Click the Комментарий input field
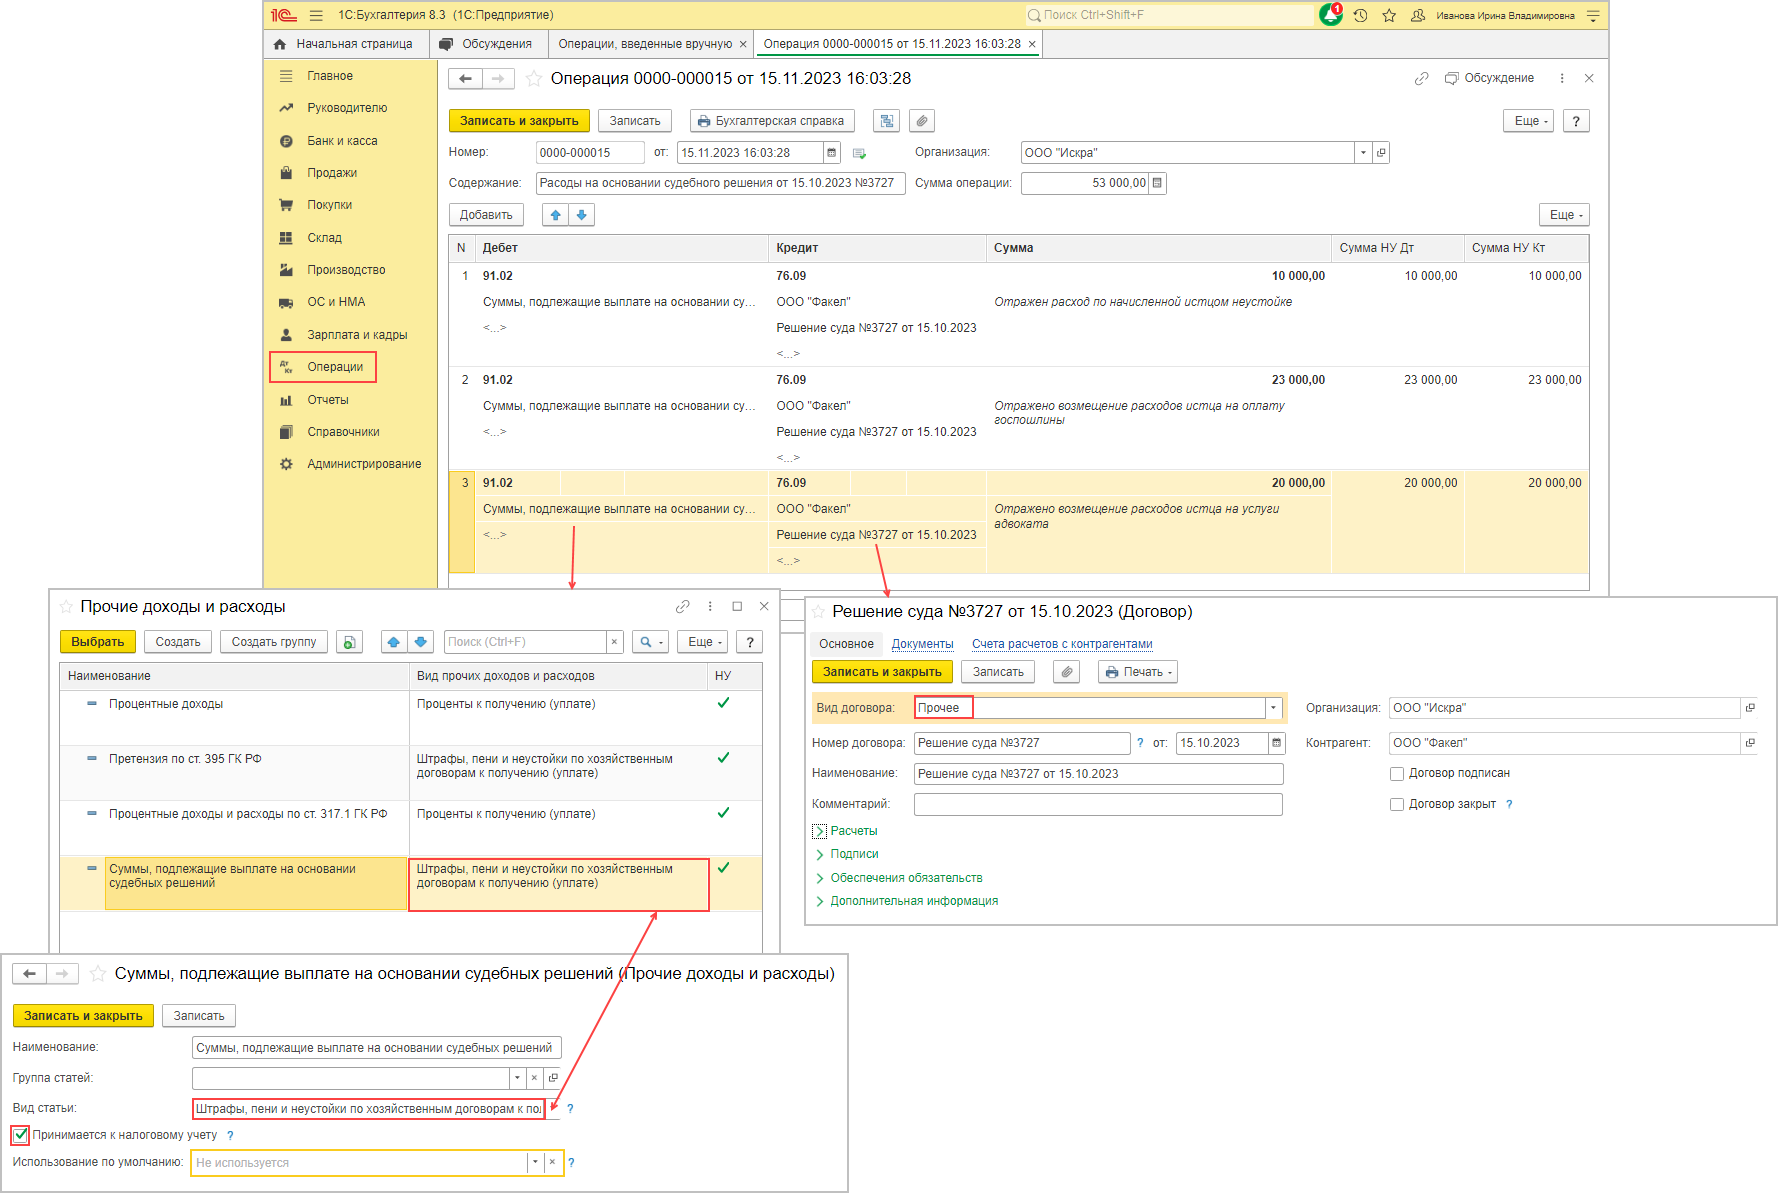Image resolution: width=1778 pixels, height=1193 pixels. 1098,804
